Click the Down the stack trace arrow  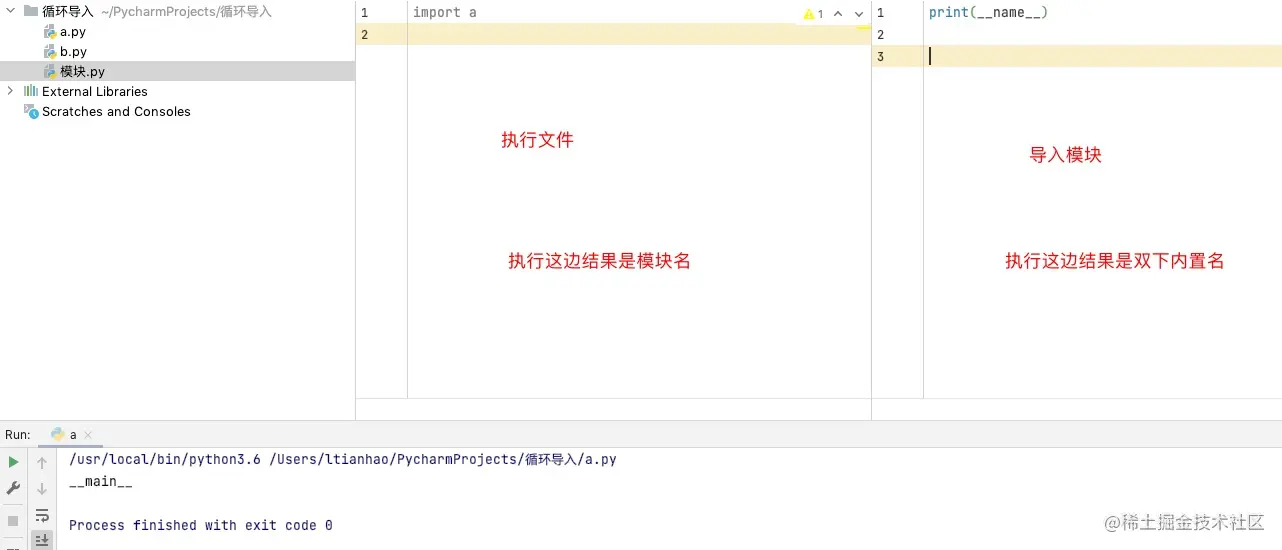click(x=42, y=489)
